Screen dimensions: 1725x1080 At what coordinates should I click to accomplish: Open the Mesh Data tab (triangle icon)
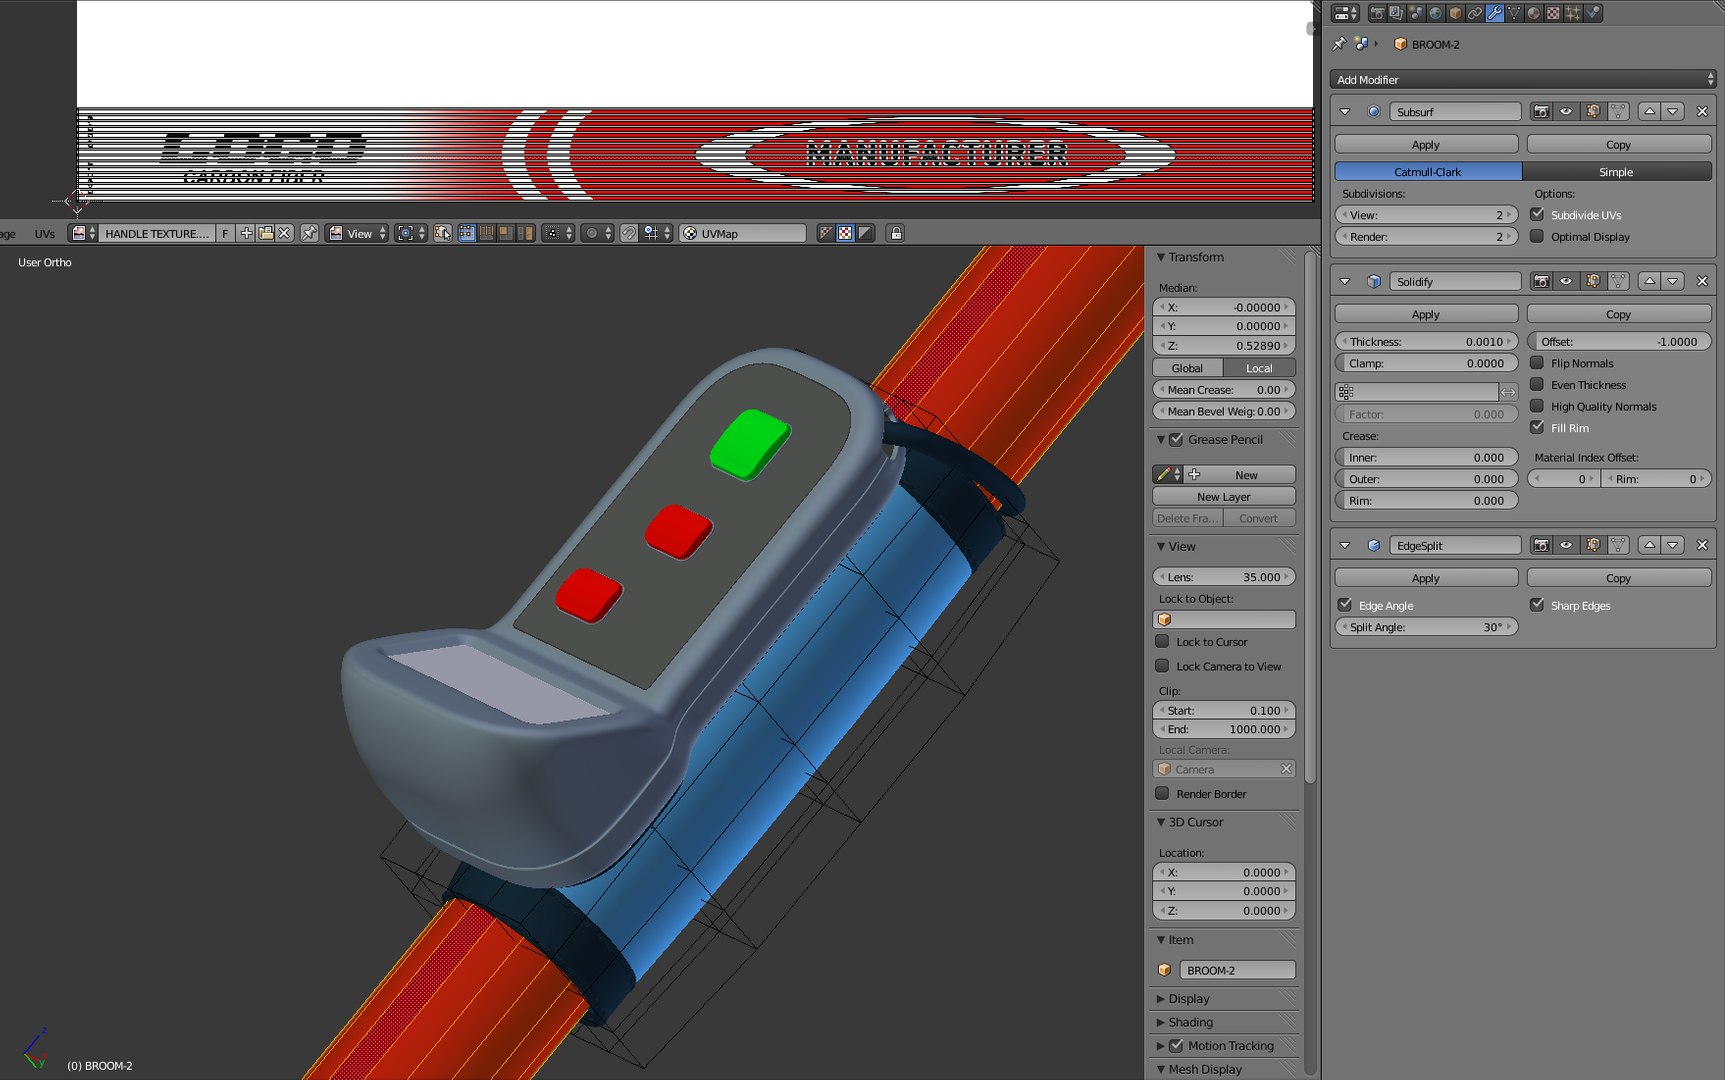pos(1514,13)
